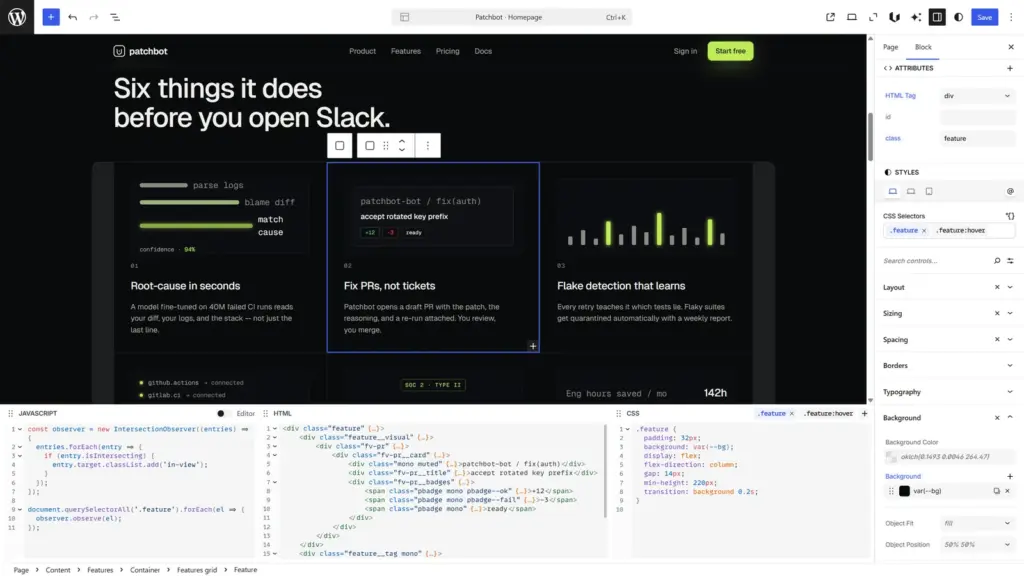The height and width of the screenshot is (576, 1024).
Task: Click the class field containing feature
Action: (x=977, y=138)
